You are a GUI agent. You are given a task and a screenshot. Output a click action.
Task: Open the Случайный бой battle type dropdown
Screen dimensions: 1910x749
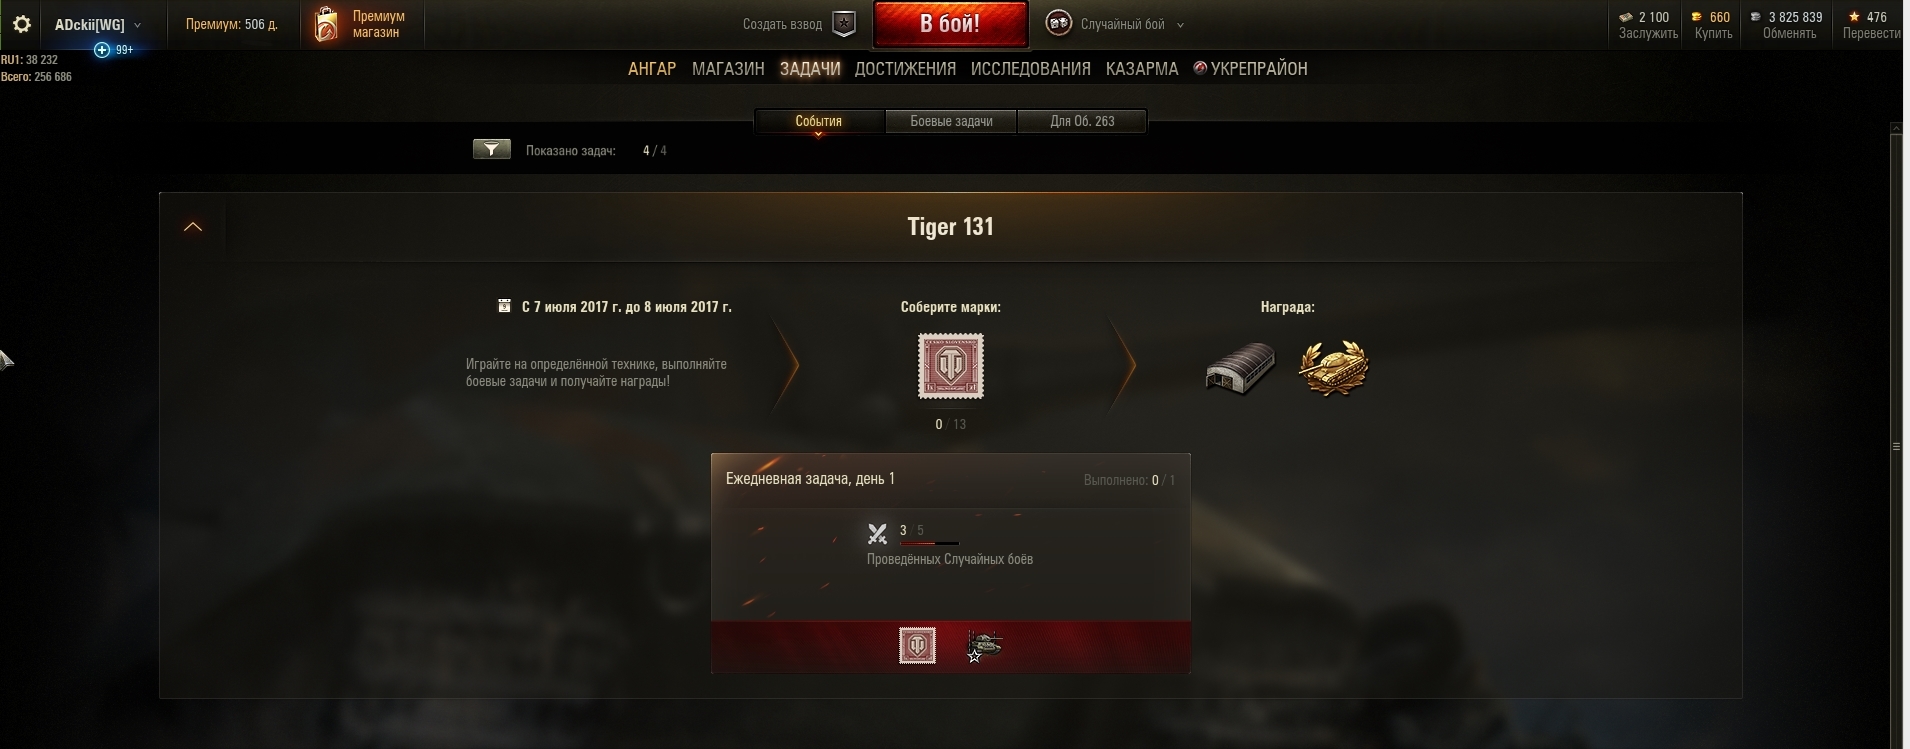pyautogui.click(x=1115, y=24)
